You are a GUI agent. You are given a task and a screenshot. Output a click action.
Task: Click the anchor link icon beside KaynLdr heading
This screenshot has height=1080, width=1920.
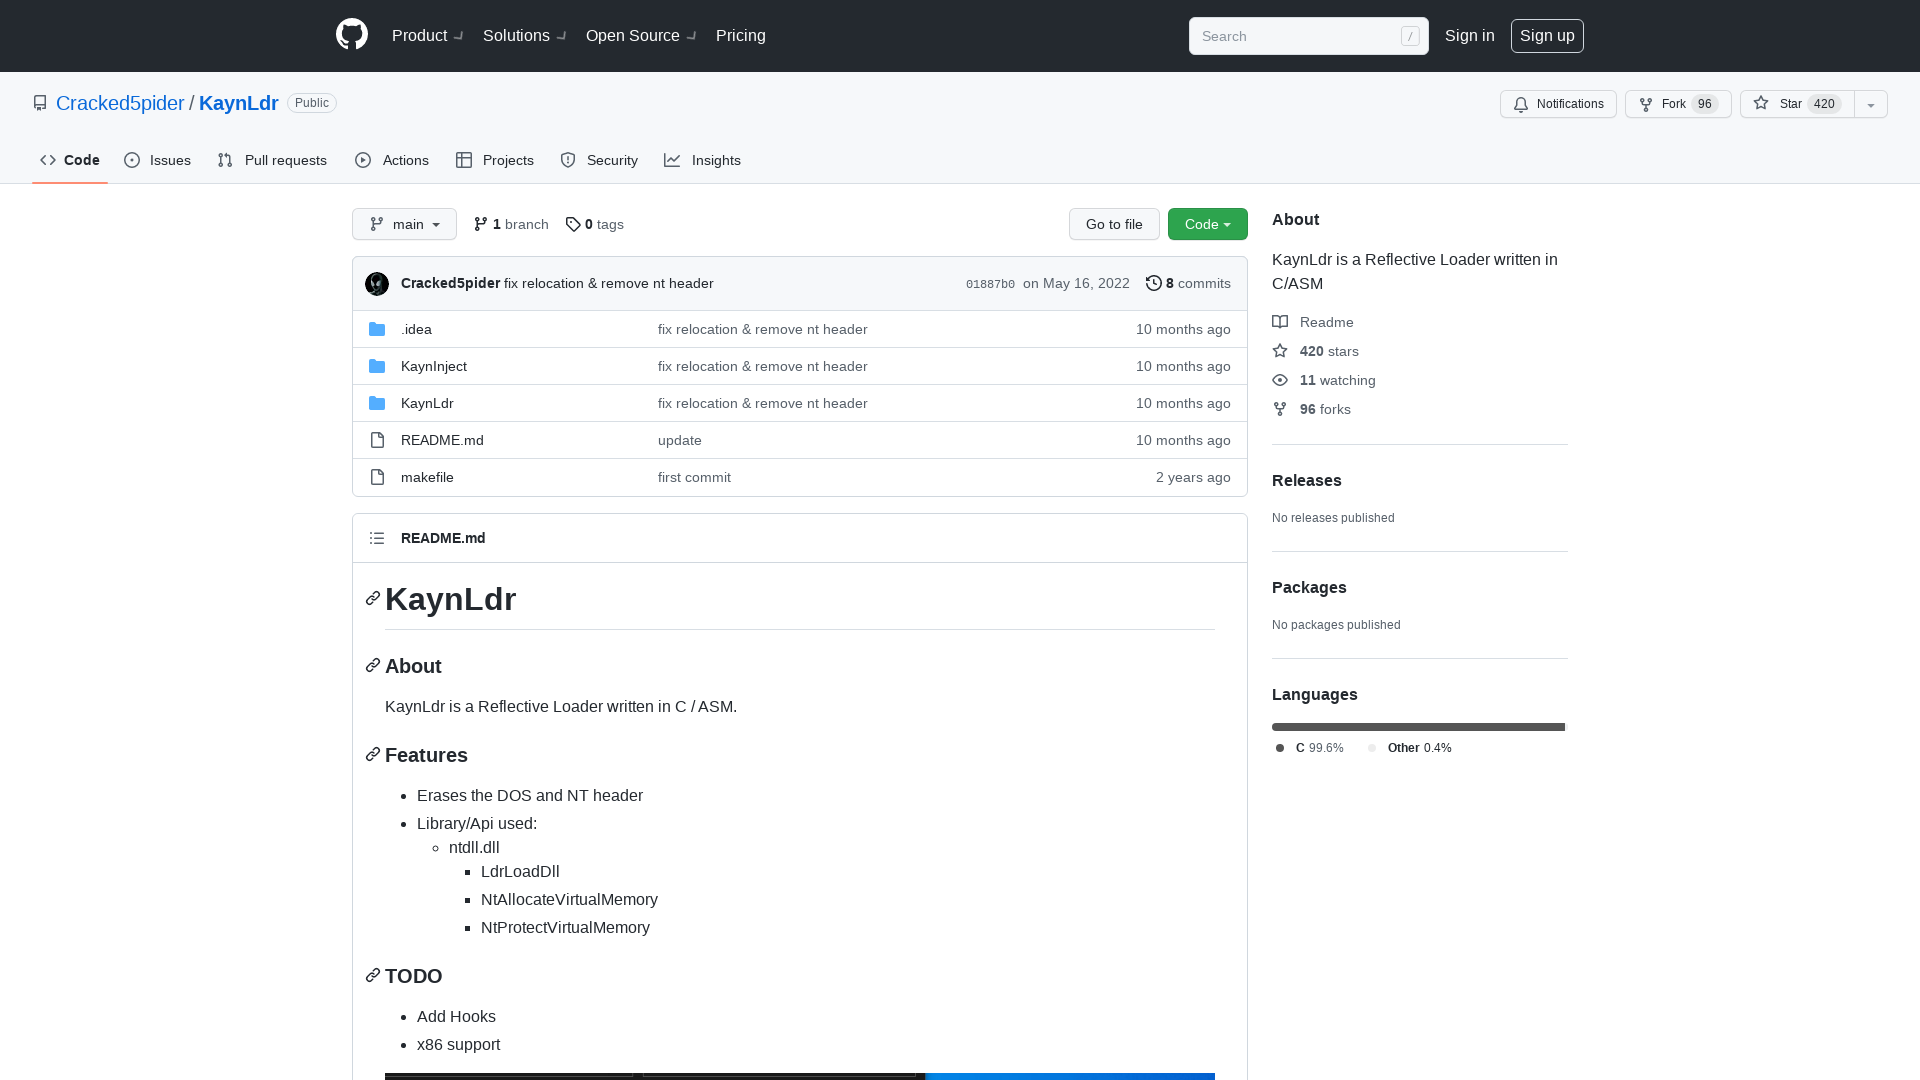(x=373, y=598)
